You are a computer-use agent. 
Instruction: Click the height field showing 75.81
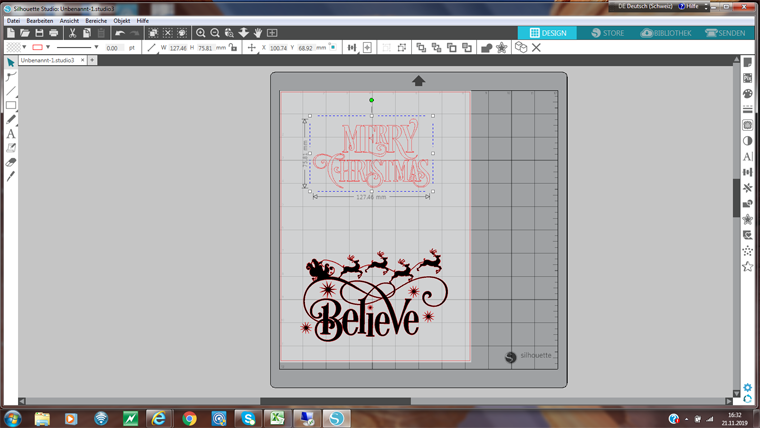[206, 48]
